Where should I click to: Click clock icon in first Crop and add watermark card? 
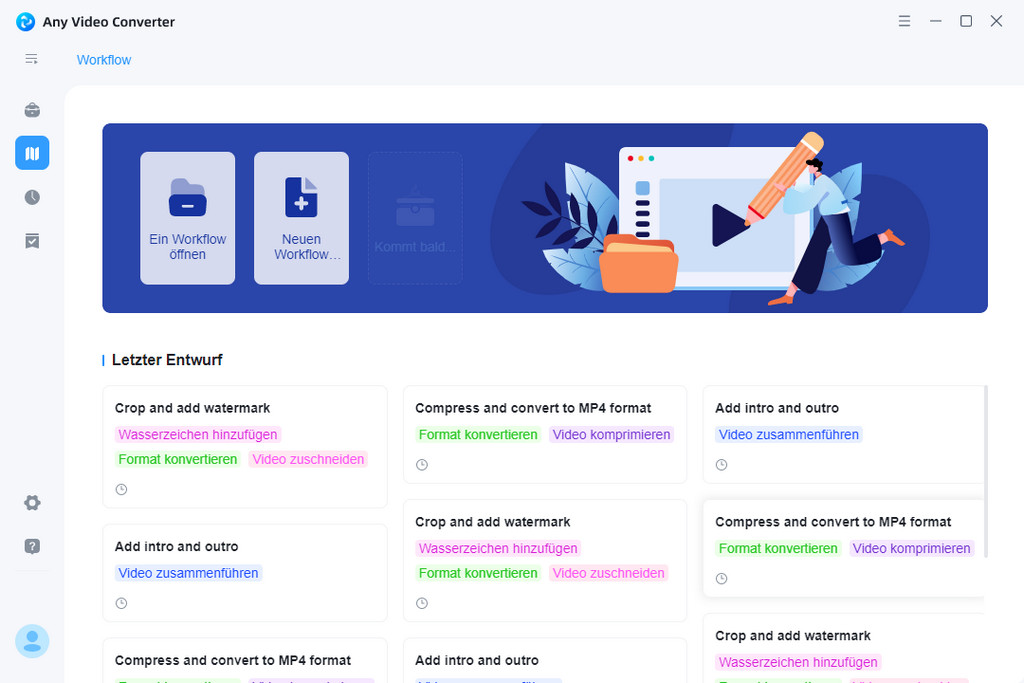[121, 489]
